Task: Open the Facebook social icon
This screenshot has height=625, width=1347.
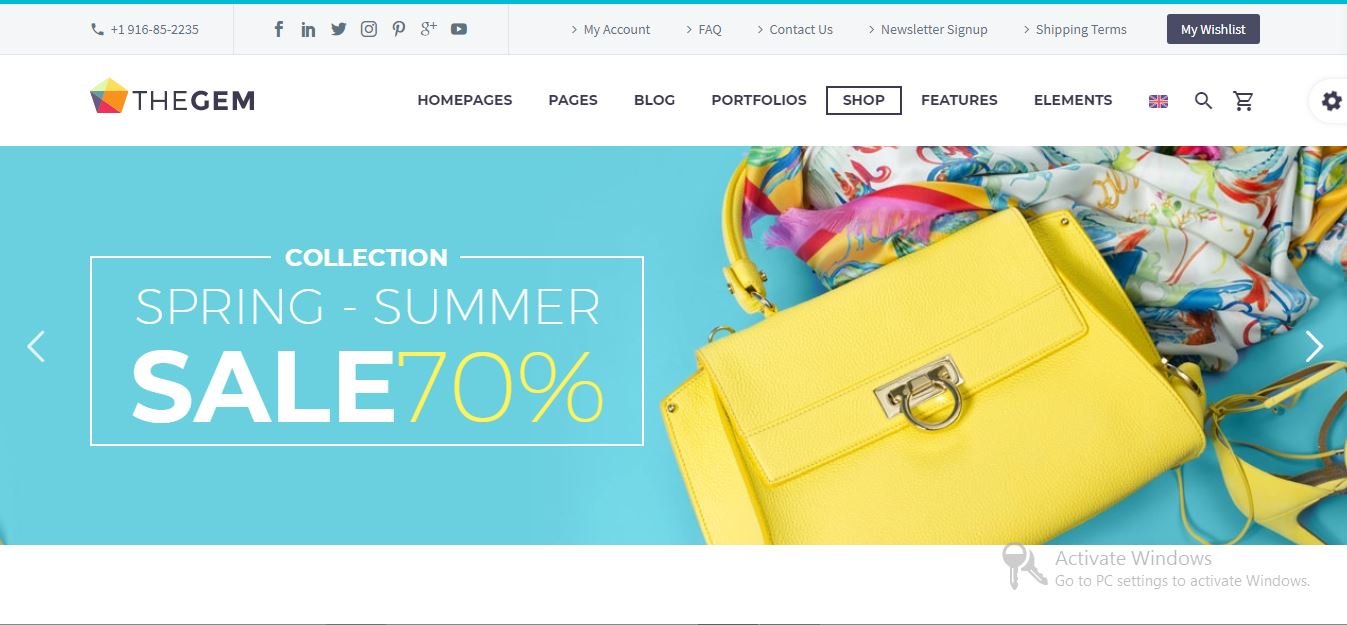Action: tap(279, 29)
